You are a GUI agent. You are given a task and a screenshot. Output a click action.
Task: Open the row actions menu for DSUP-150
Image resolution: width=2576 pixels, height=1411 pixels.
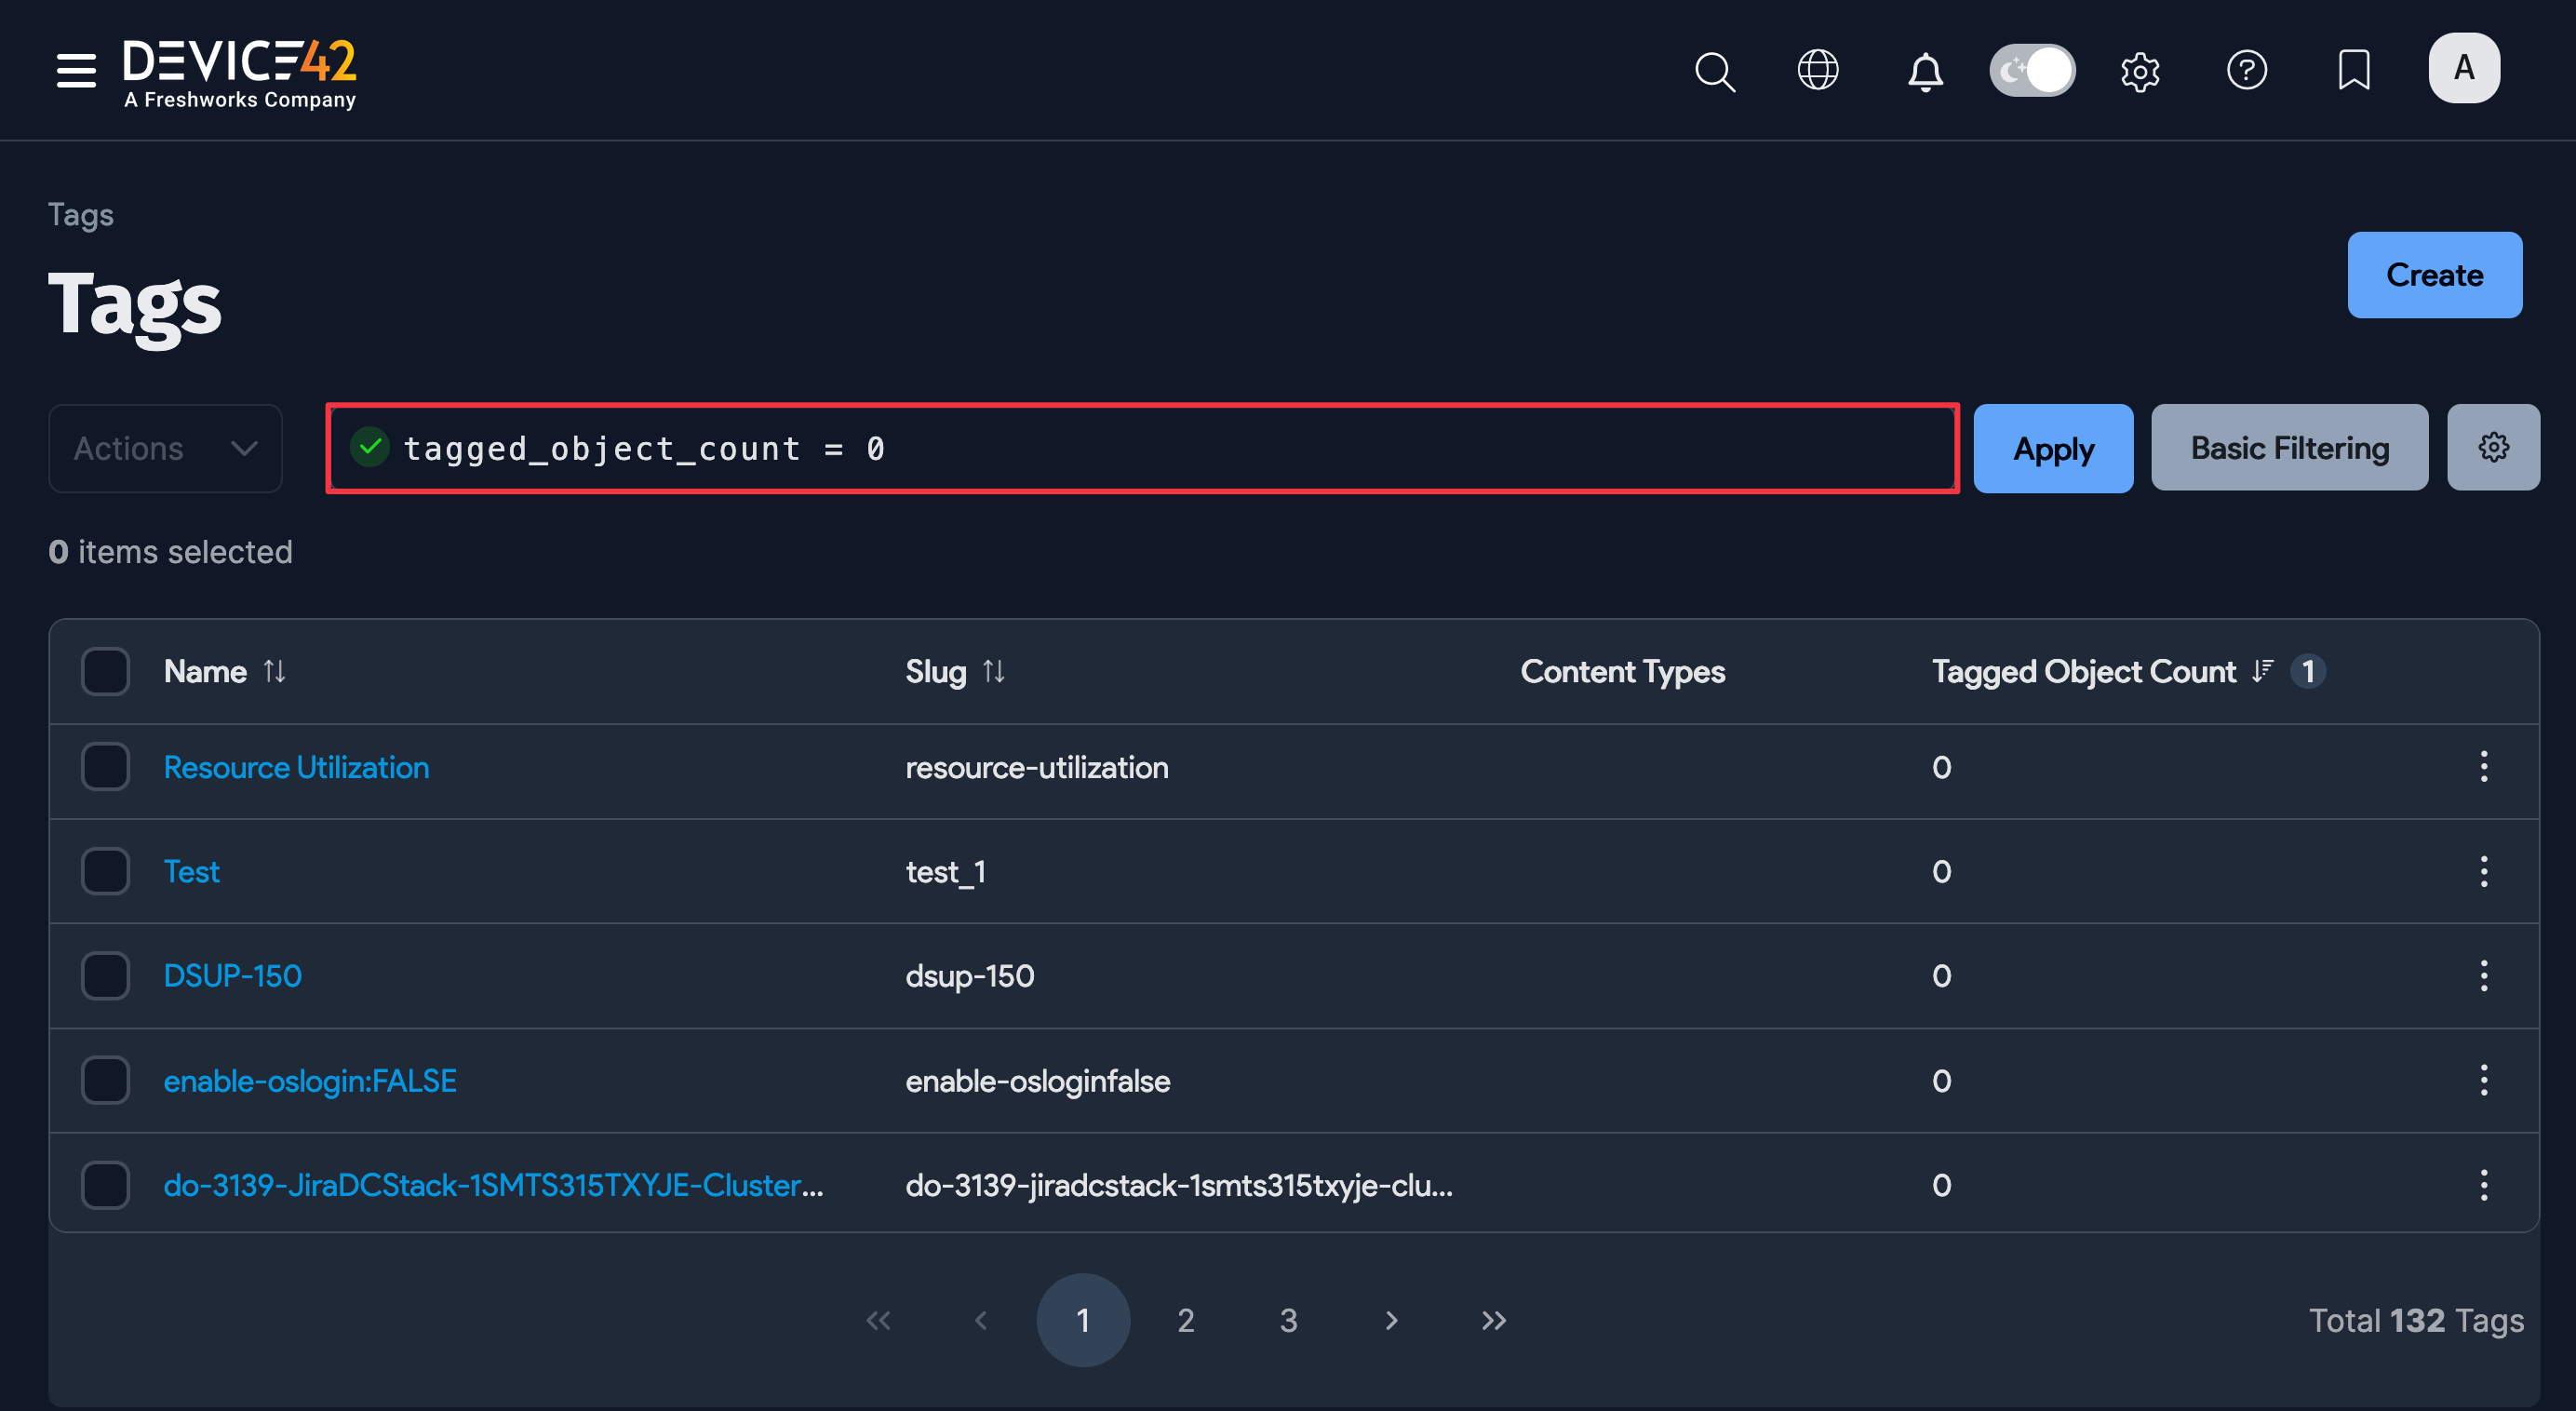pos(2484,976)
